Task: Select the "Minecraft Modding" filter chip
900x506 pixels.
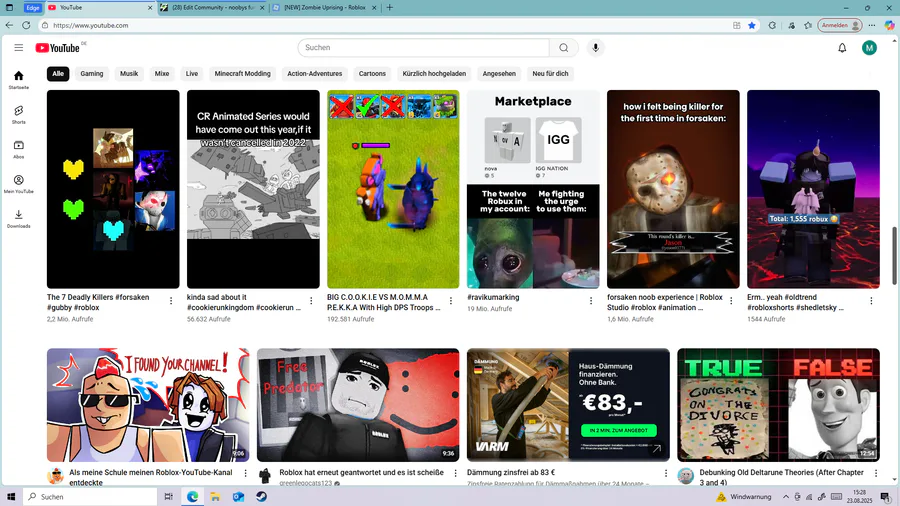Action: point(242,73)
